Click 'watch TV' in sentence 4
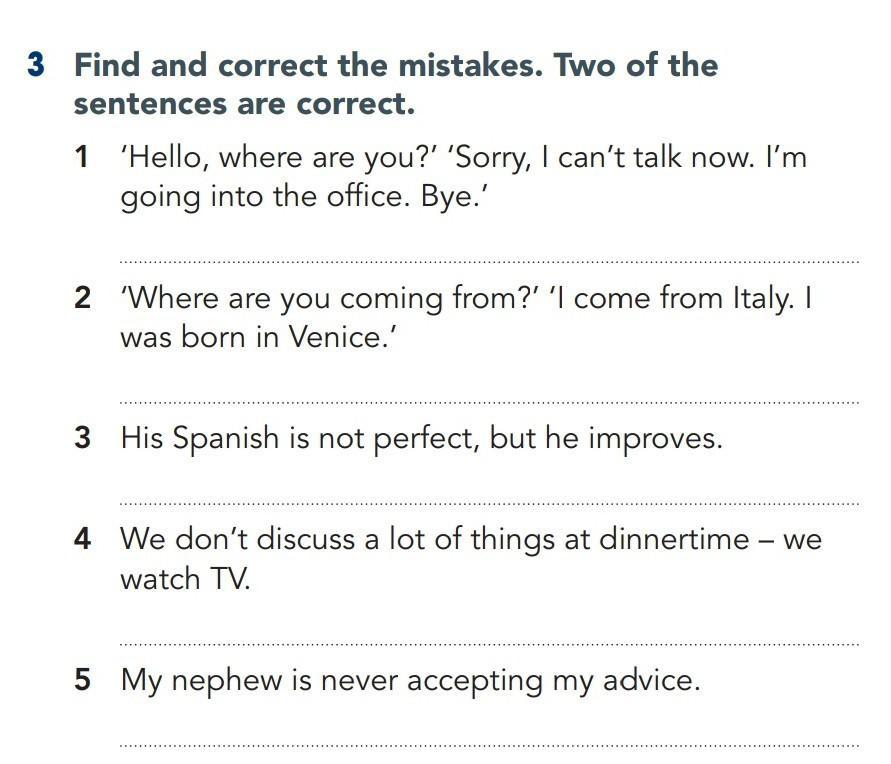The image size is (891, 764). tap(185, 579)
